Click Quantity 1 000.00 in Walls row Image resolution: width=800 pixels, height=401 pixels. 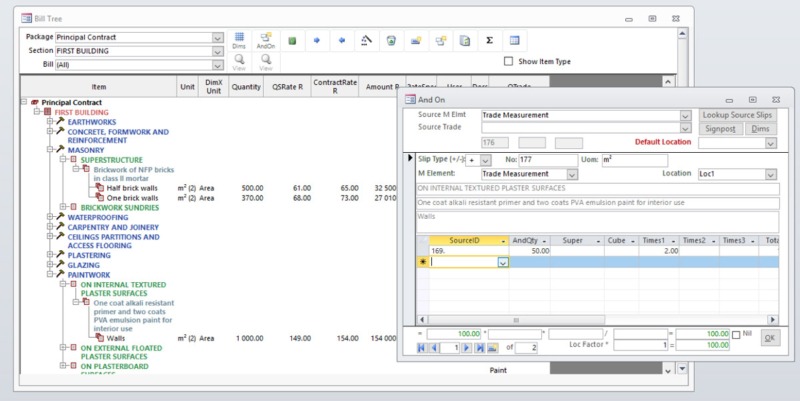pyautogui.click(x=249, y=338)
